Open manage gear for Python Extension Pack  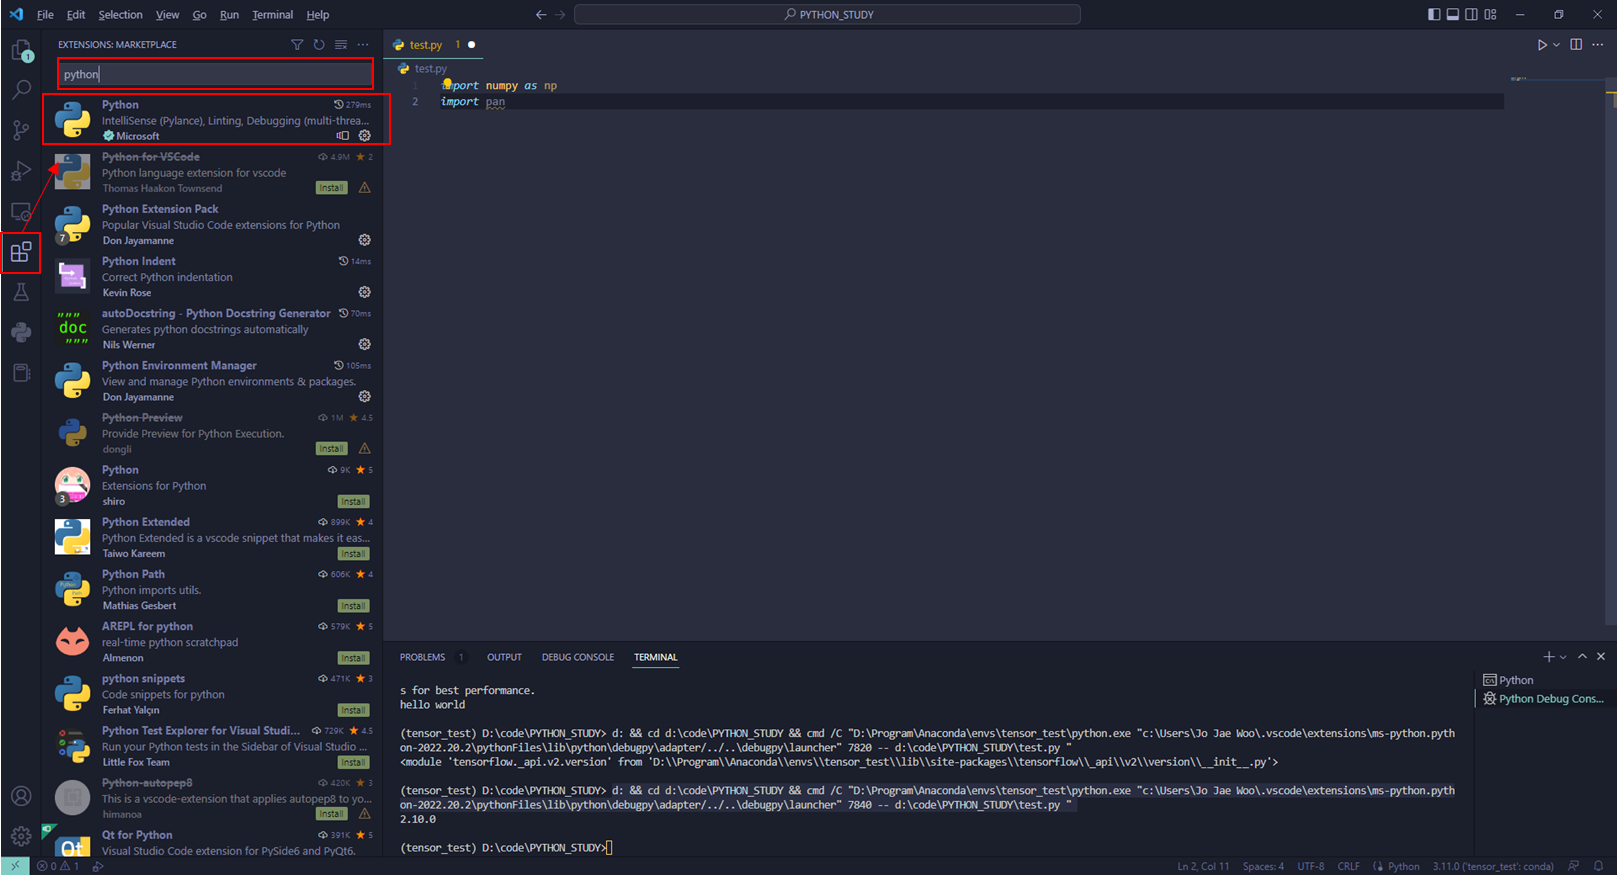[365, 240]
